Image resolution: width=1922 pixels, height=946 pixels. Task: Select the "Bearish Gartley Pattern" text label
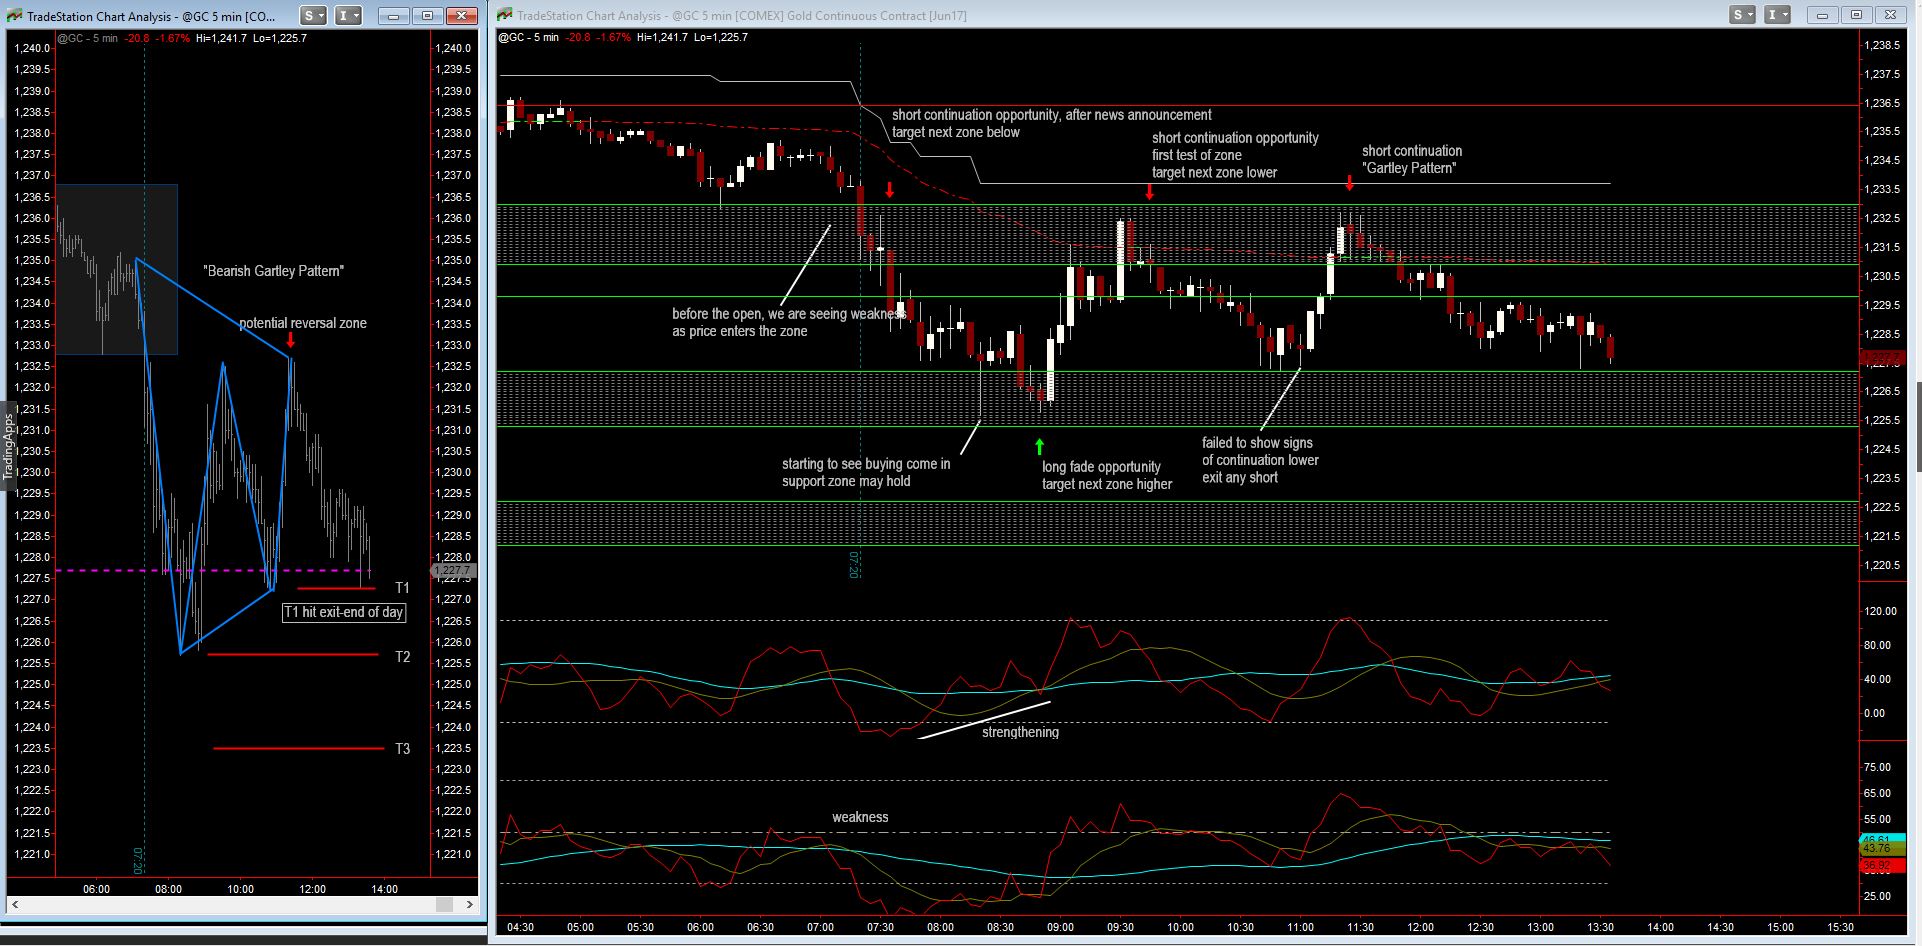[x=273, y=271]
